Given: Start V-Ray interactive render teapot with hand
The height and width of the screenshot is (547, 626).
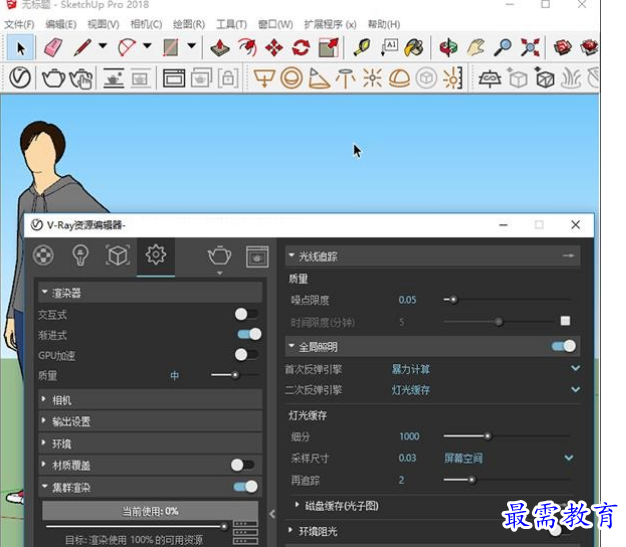Looking at the screenshot, I should pos(81,77).
